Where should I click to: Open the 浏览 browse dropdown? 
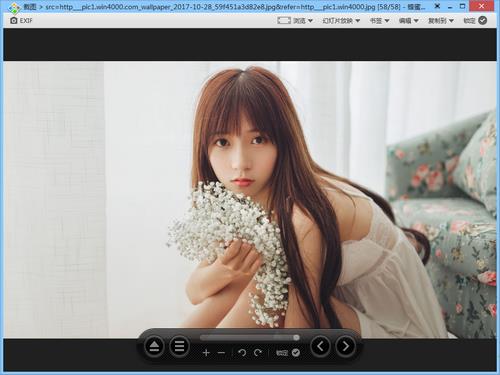(303, 21)
